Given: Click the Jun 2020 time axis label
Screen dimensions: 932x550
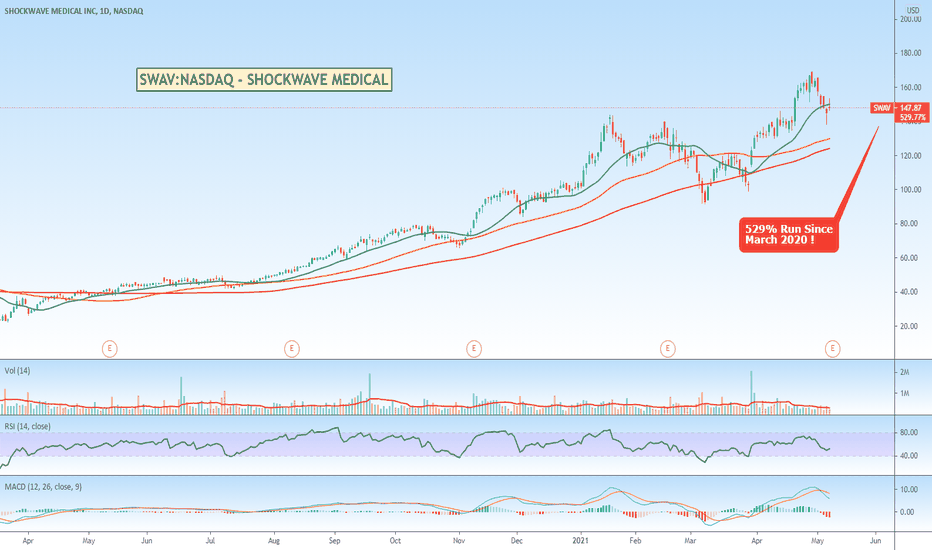Looking at the screenshot, I should click(x=147, y=541).
